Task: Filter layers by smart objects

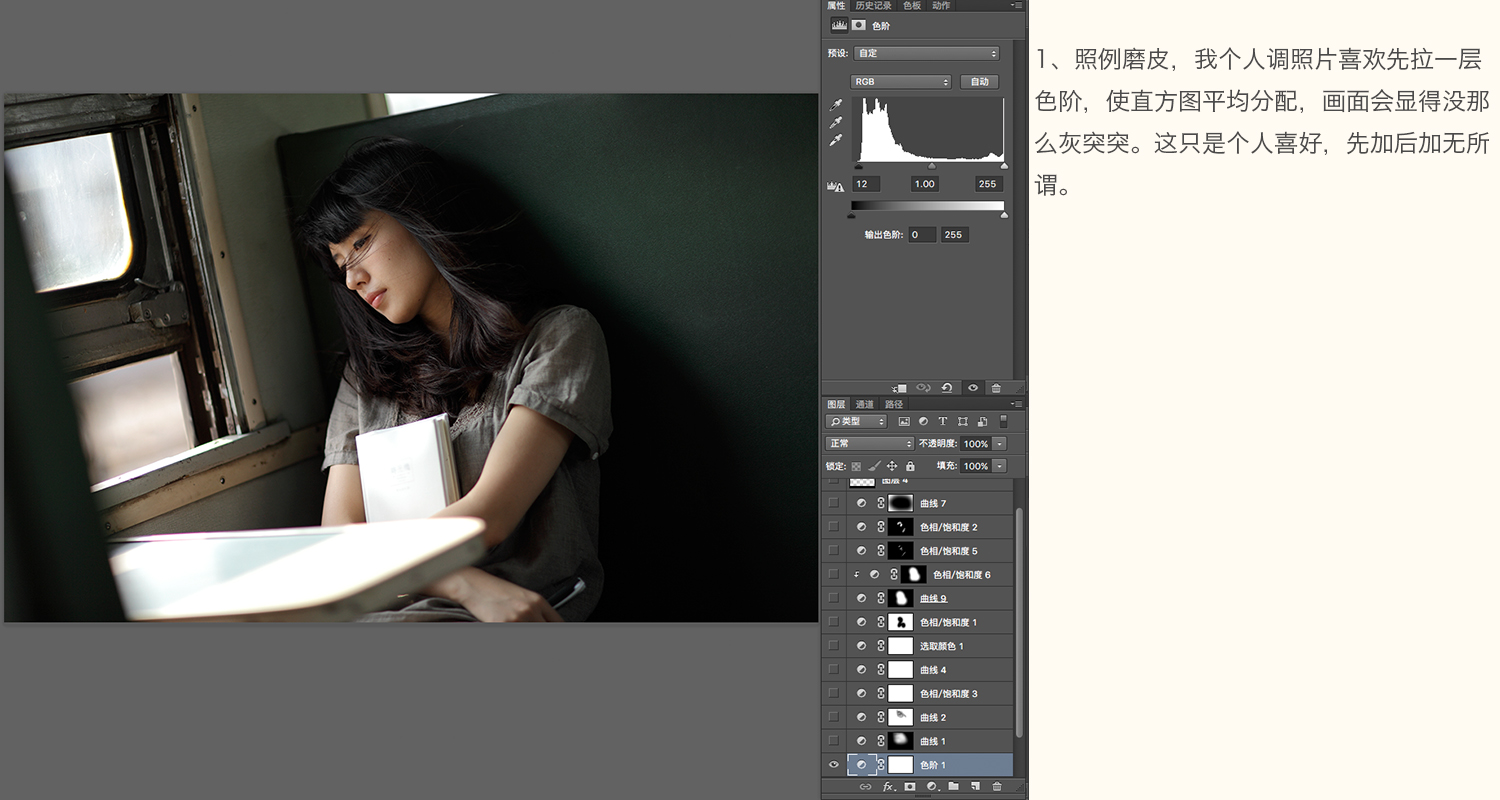Action: (982, 422)
